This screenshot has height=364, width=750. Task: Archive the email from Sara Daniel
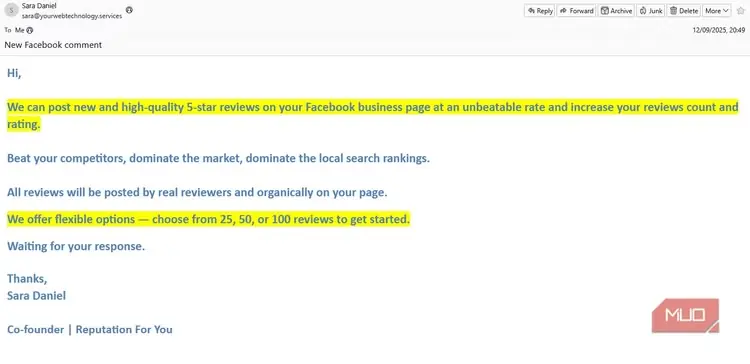point(617,11)
